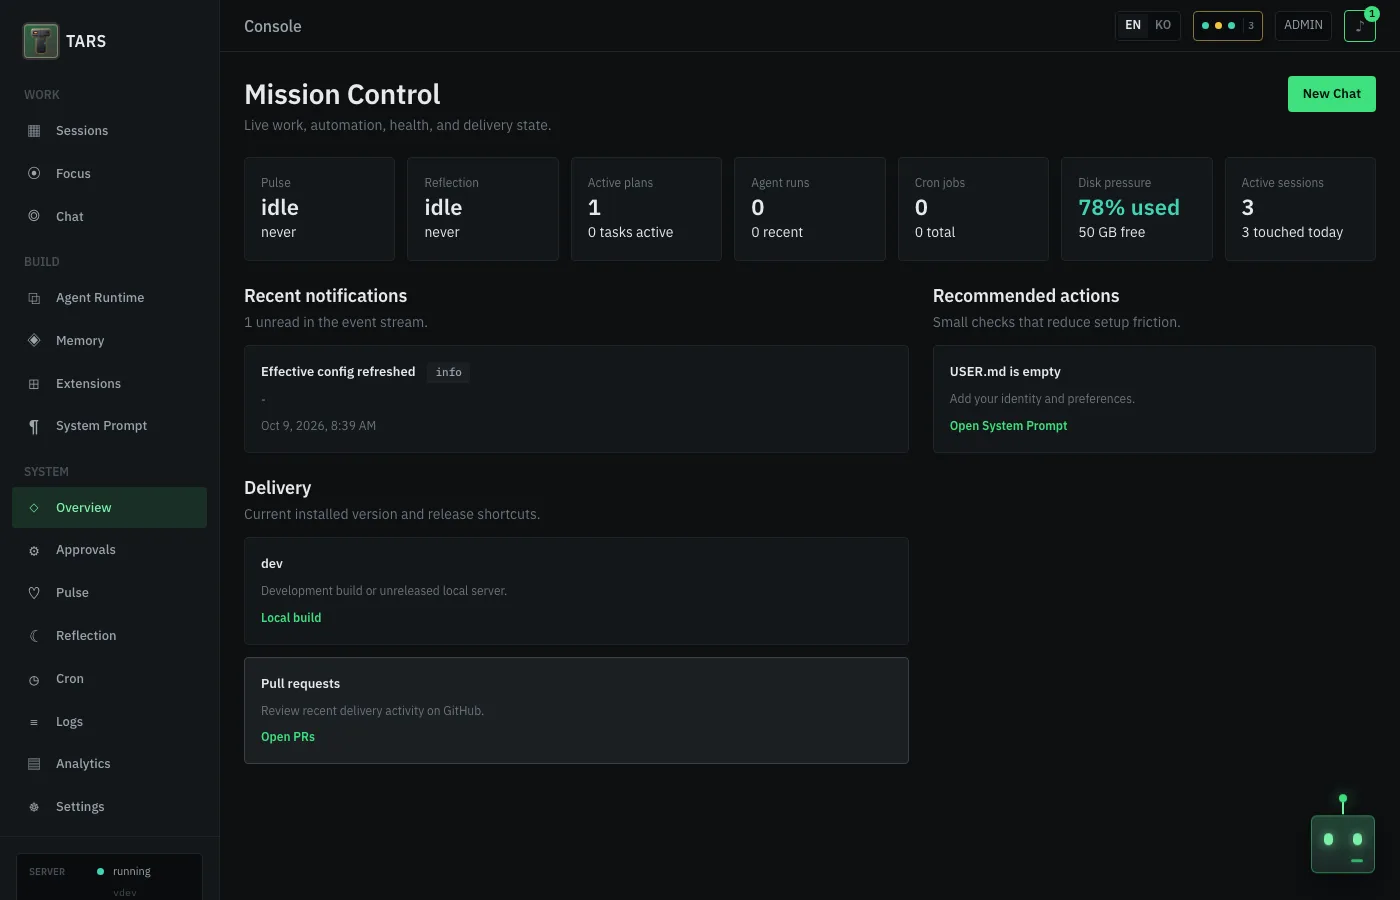
Task: Click the Extensions grid icon
Action: click(x=34, y=384)
